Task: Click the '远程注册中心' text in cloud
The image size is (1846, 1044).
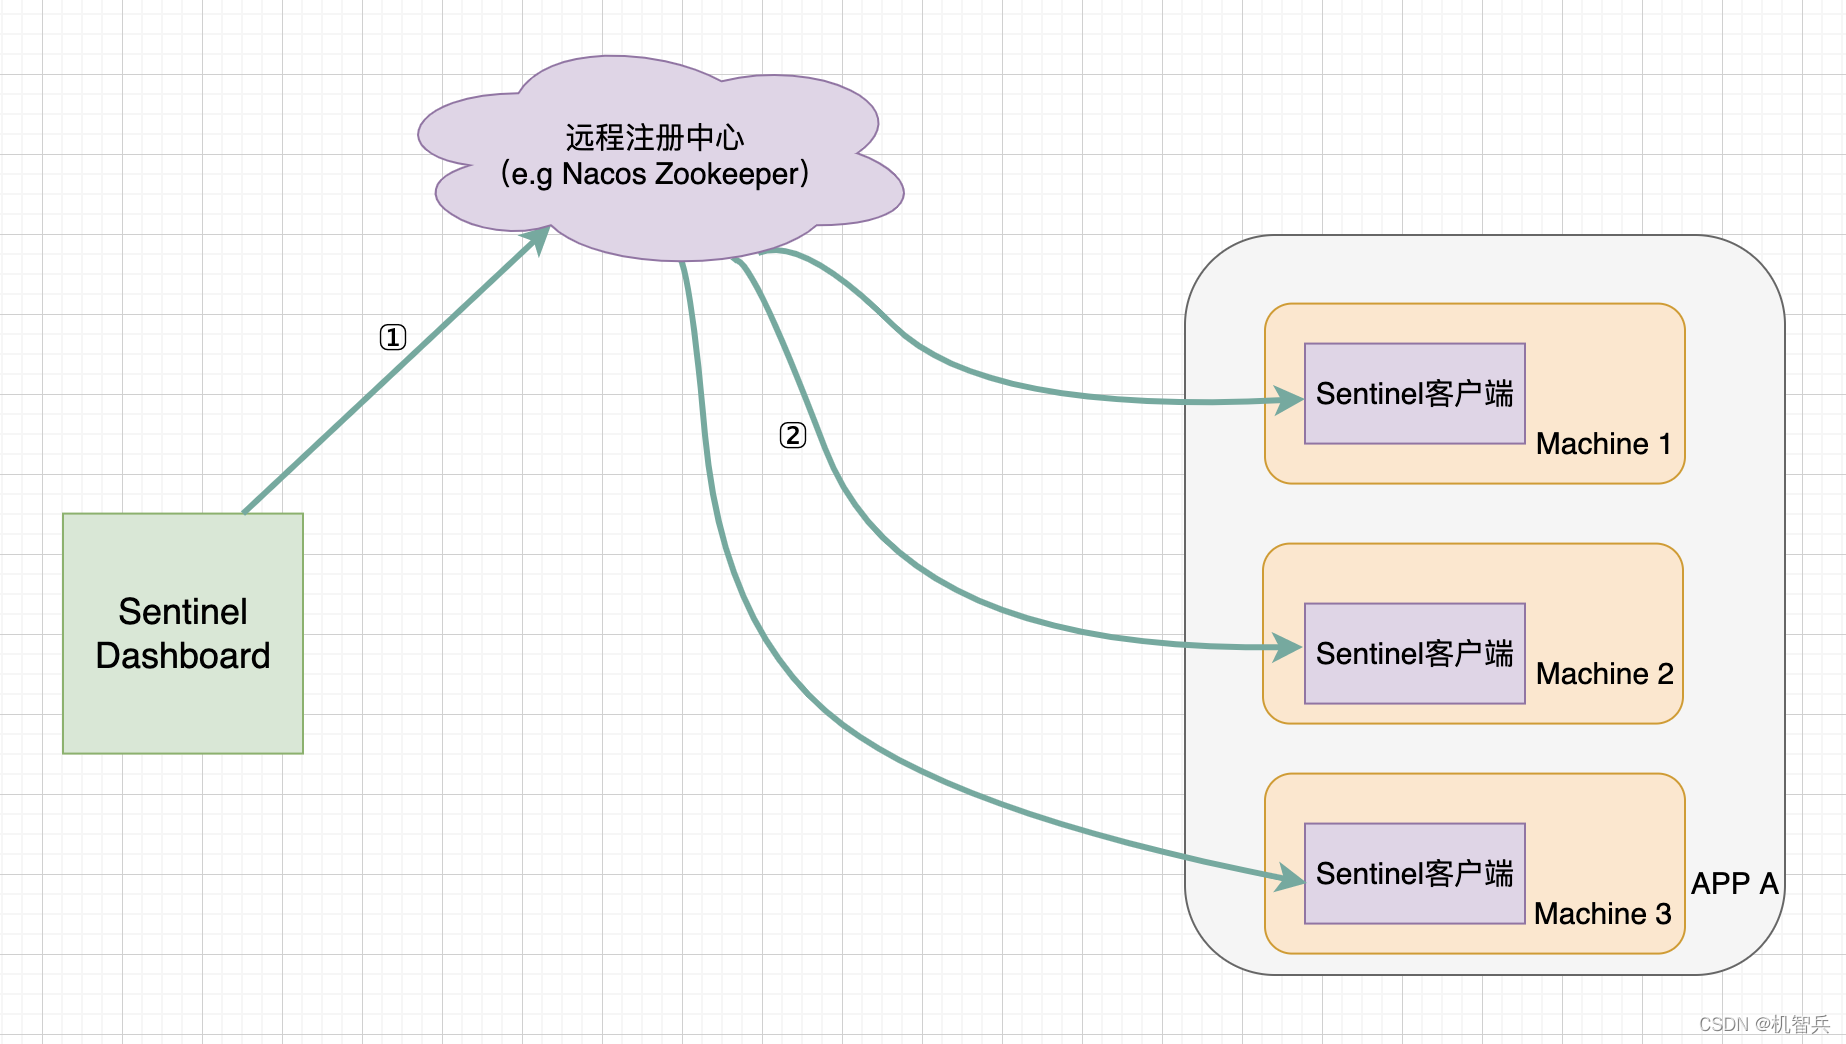Action: coord(655,137)
